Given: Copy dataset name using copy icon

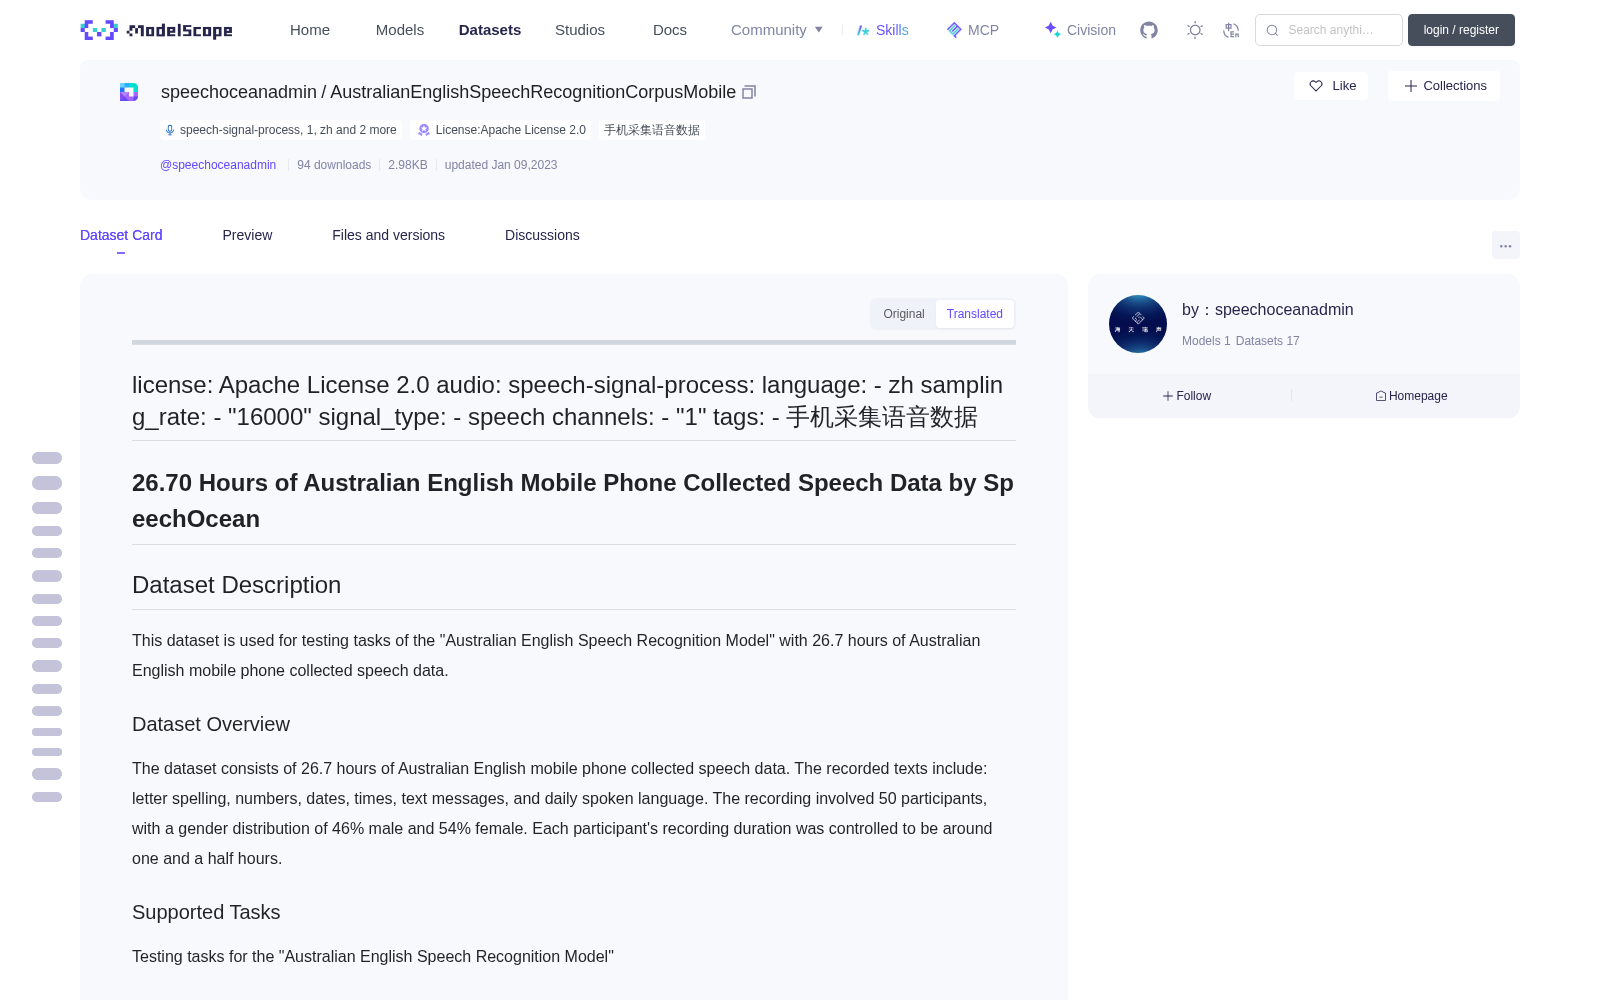Looking at the screenshot, I should point(749,92).
